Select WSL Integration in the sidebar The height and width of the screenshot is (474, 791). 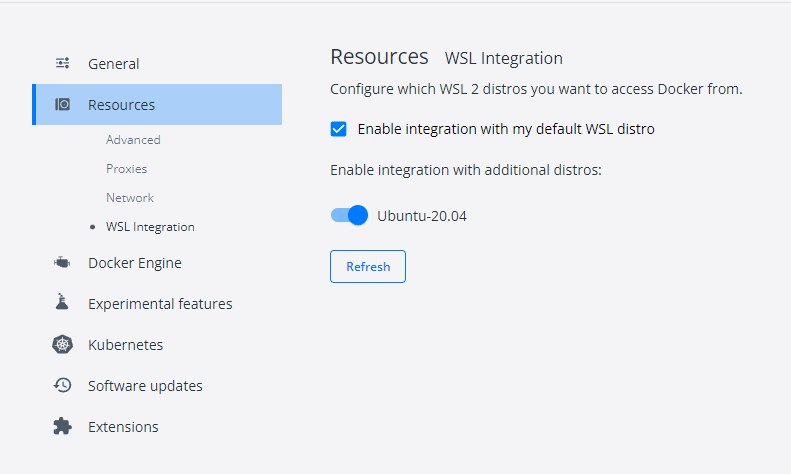(x=150, y=227)
